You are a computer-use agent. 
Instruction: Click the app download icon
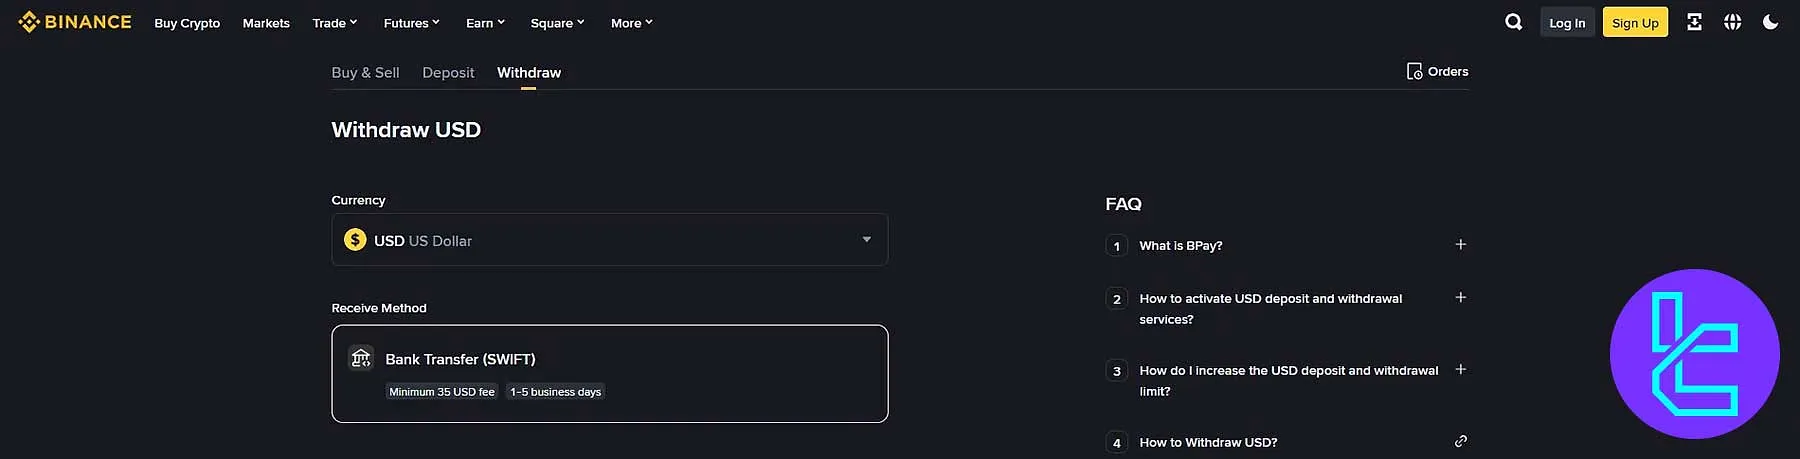1694,22
